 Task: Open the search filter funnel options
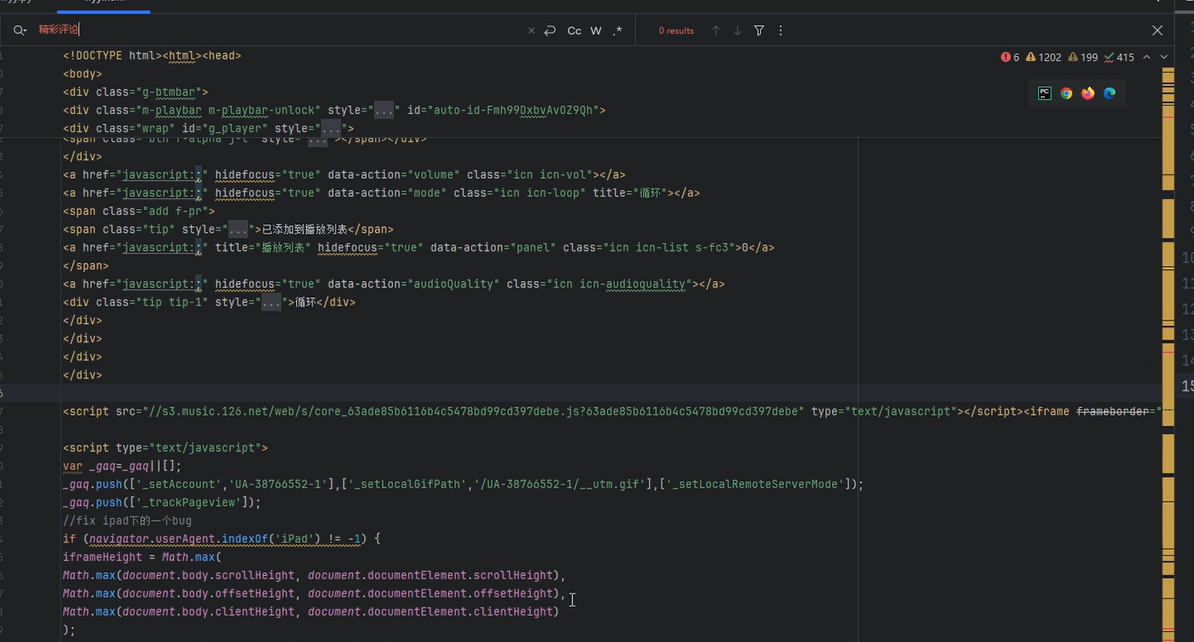pyautogui.click(x=759, y=30)
